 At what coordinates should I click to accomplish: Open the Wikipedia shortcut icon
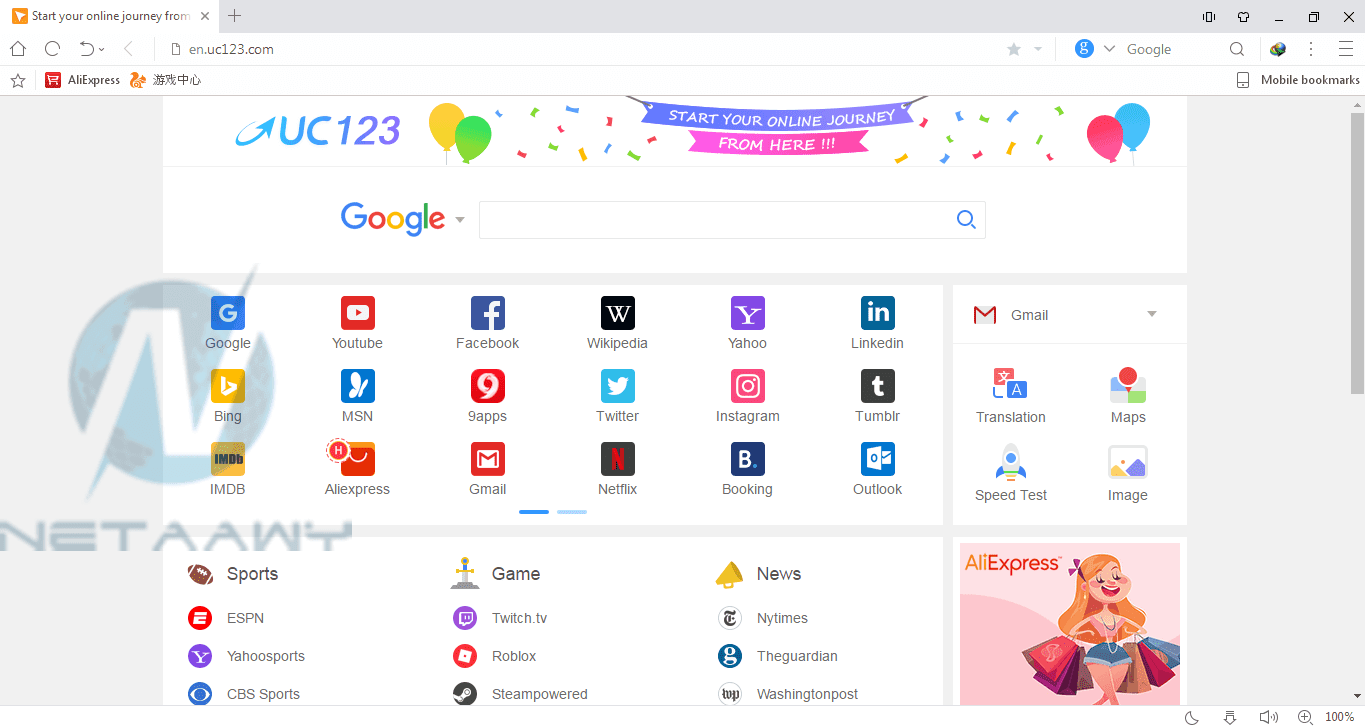[x=618, y=313]
